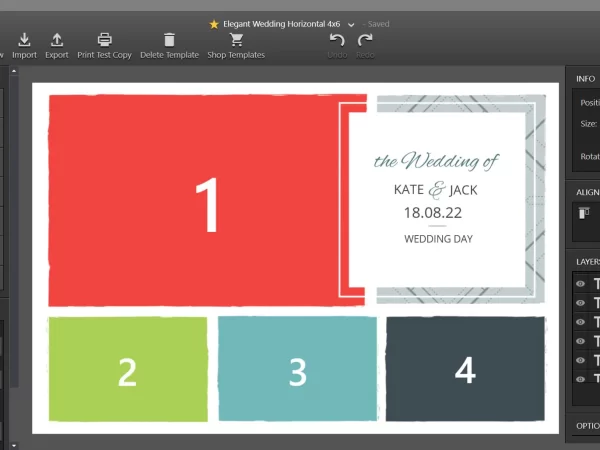Expand the Options panel header

point(586,425)
